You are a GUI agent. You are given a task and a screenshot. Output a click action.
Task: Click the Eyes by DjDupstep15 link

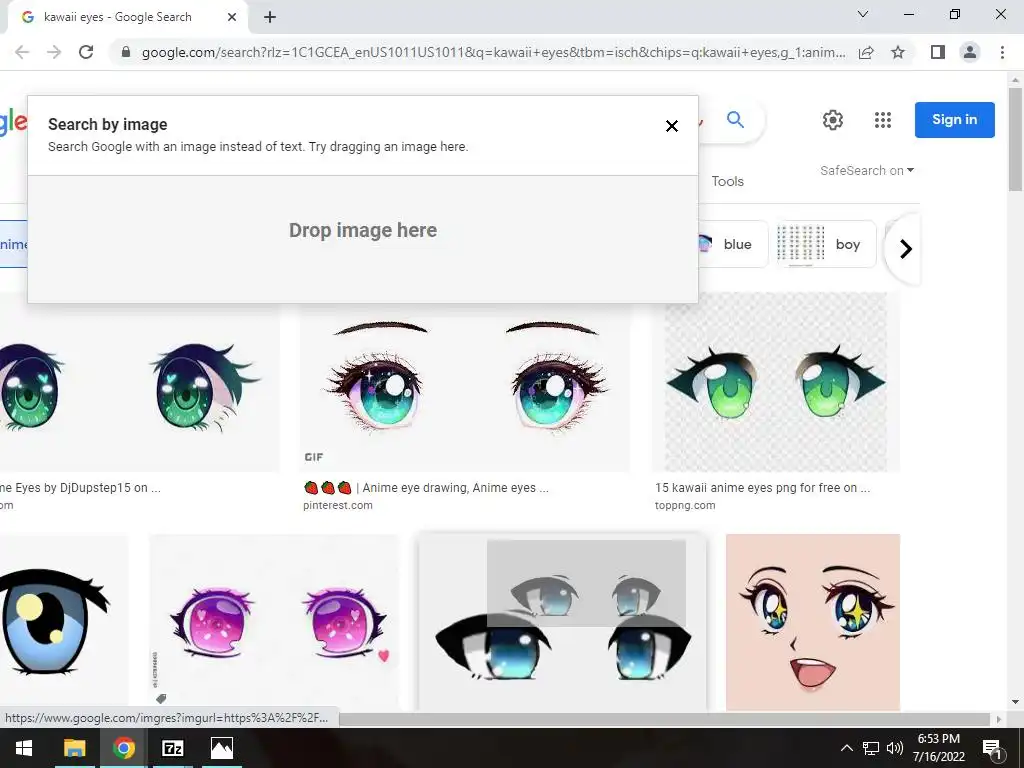(x=80, y=488)
